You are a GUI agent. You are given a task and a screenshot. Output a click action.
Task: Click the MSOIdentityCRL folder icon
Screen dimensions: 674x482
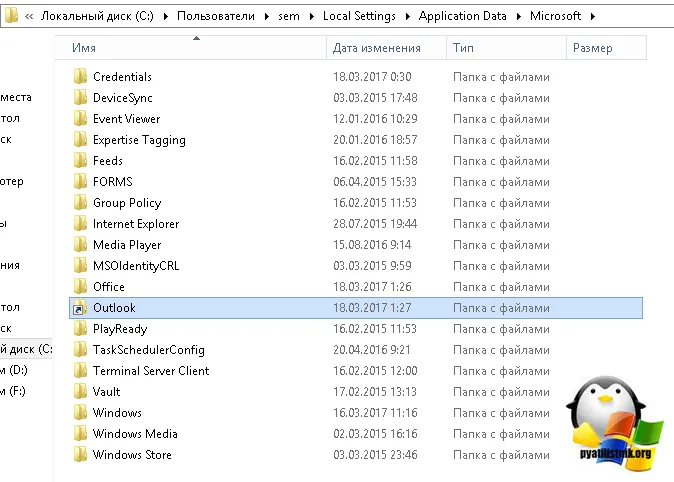80,266
